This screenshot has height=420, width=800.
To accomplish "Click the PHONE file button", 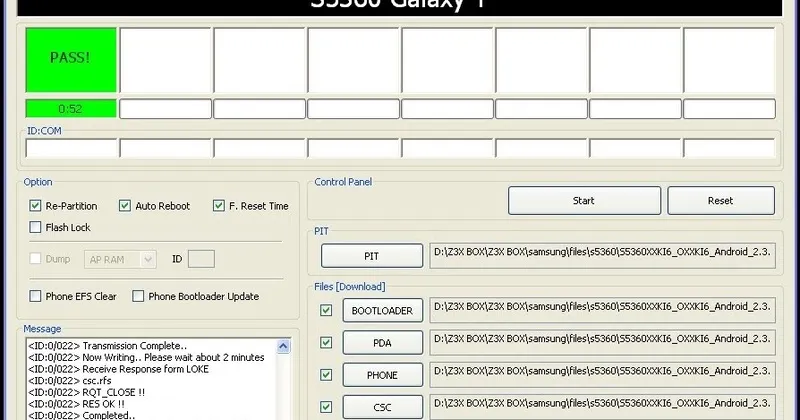I will click(382, 375).
